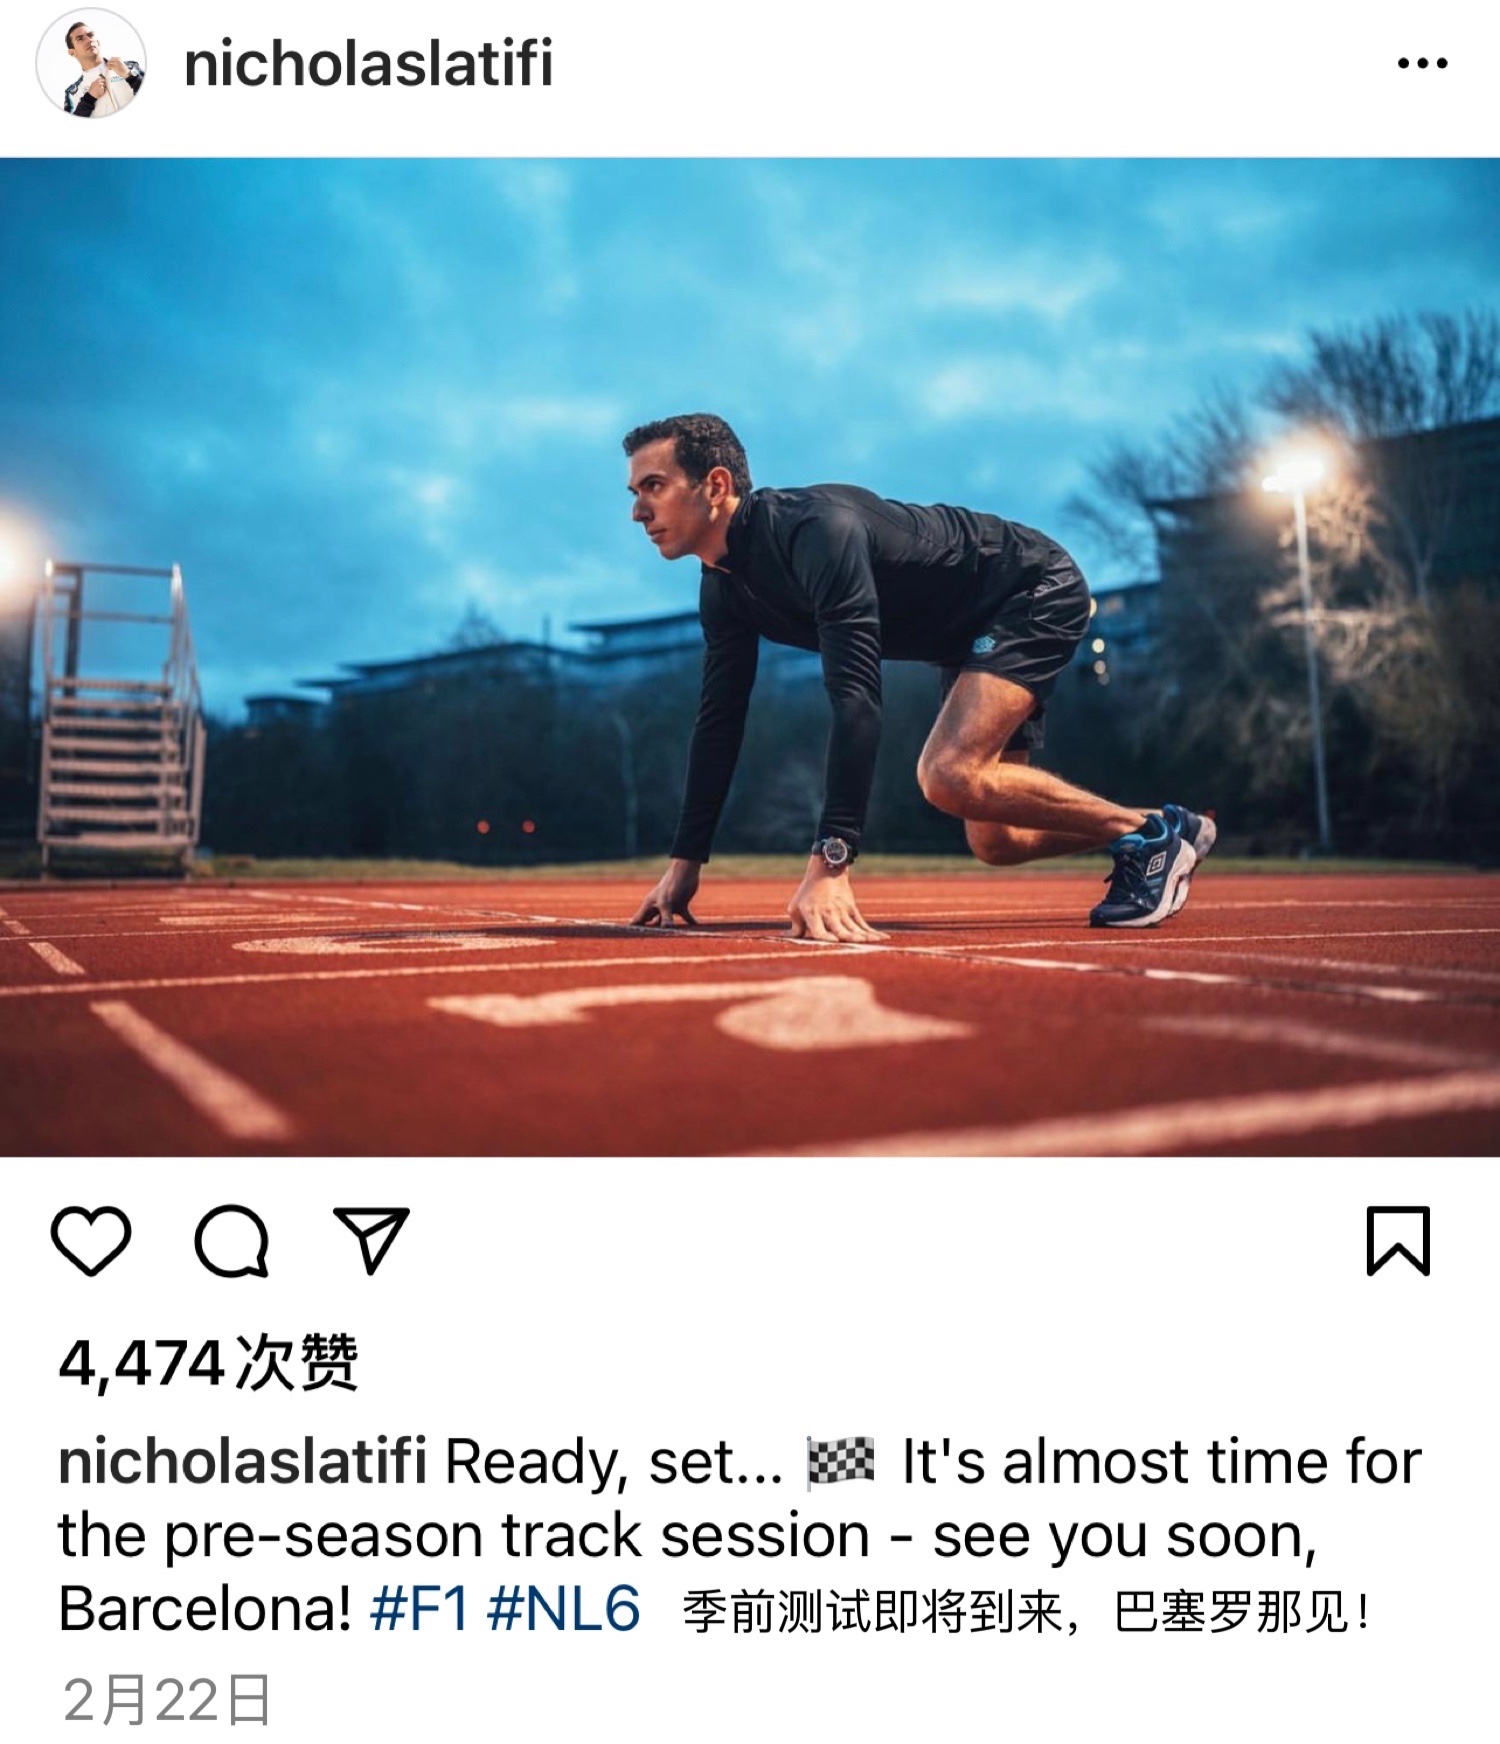Tap nicholaslatifi username in the caption
The image size is (1500, 1744).
(243, 1461)
